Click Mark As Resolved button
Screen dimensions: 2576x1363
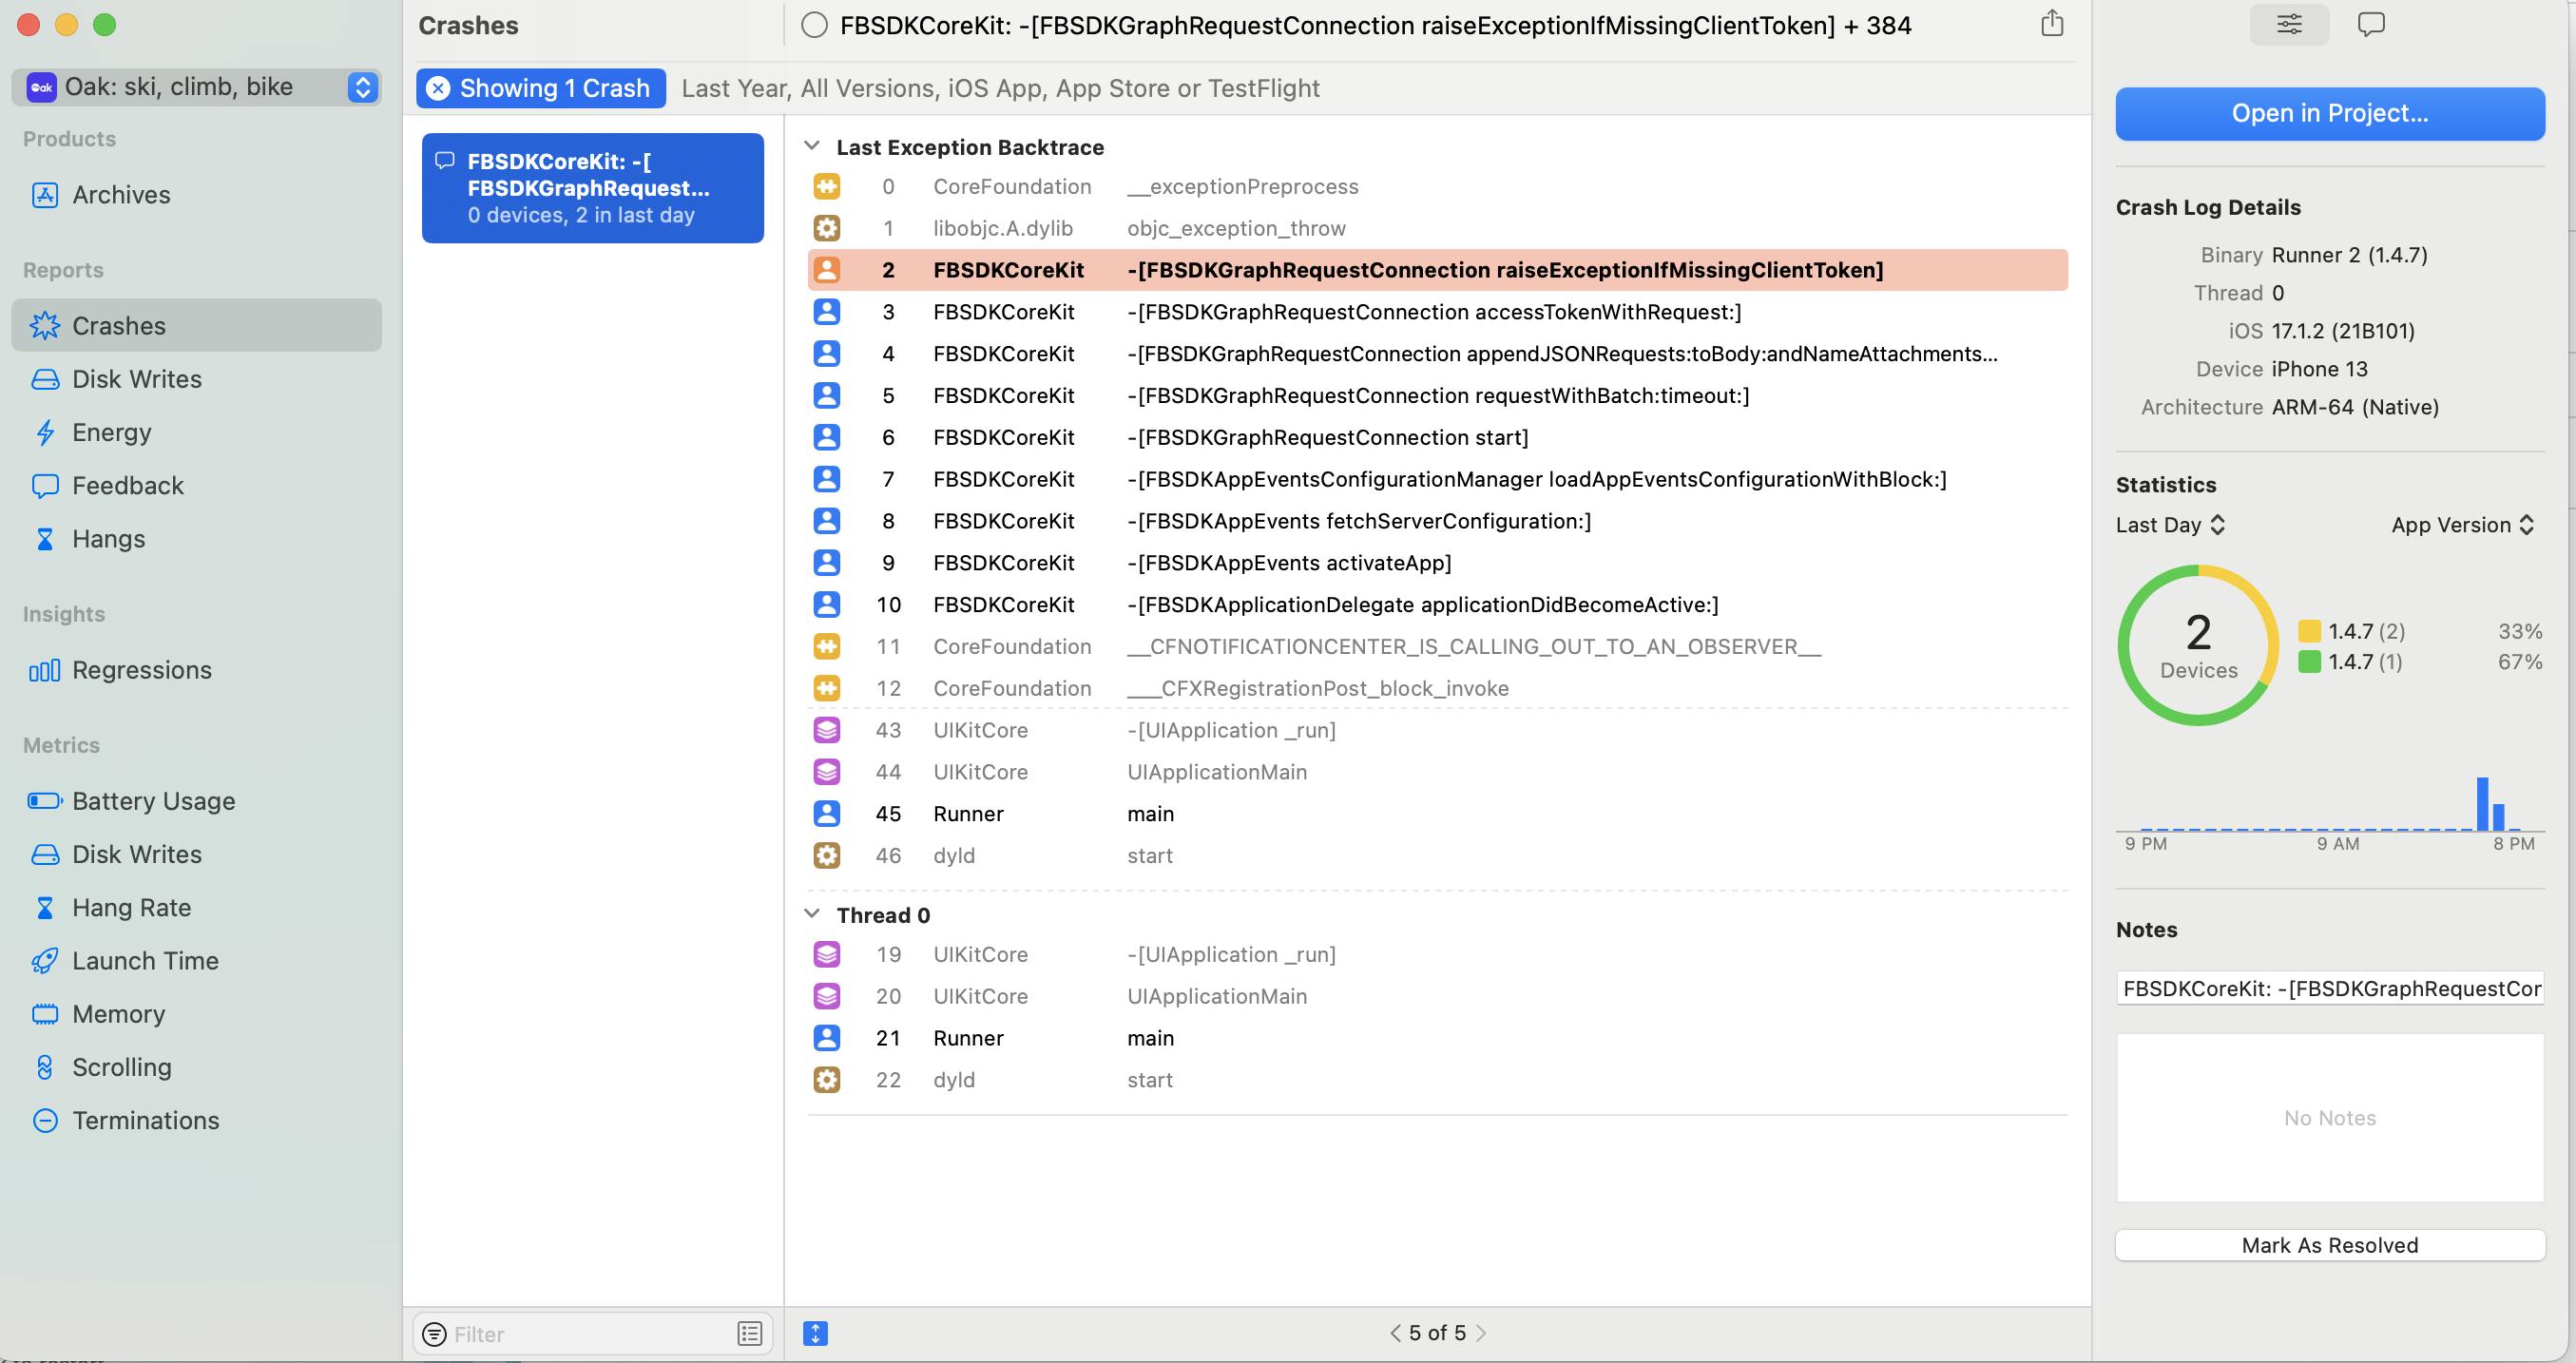(2329, 1244)
